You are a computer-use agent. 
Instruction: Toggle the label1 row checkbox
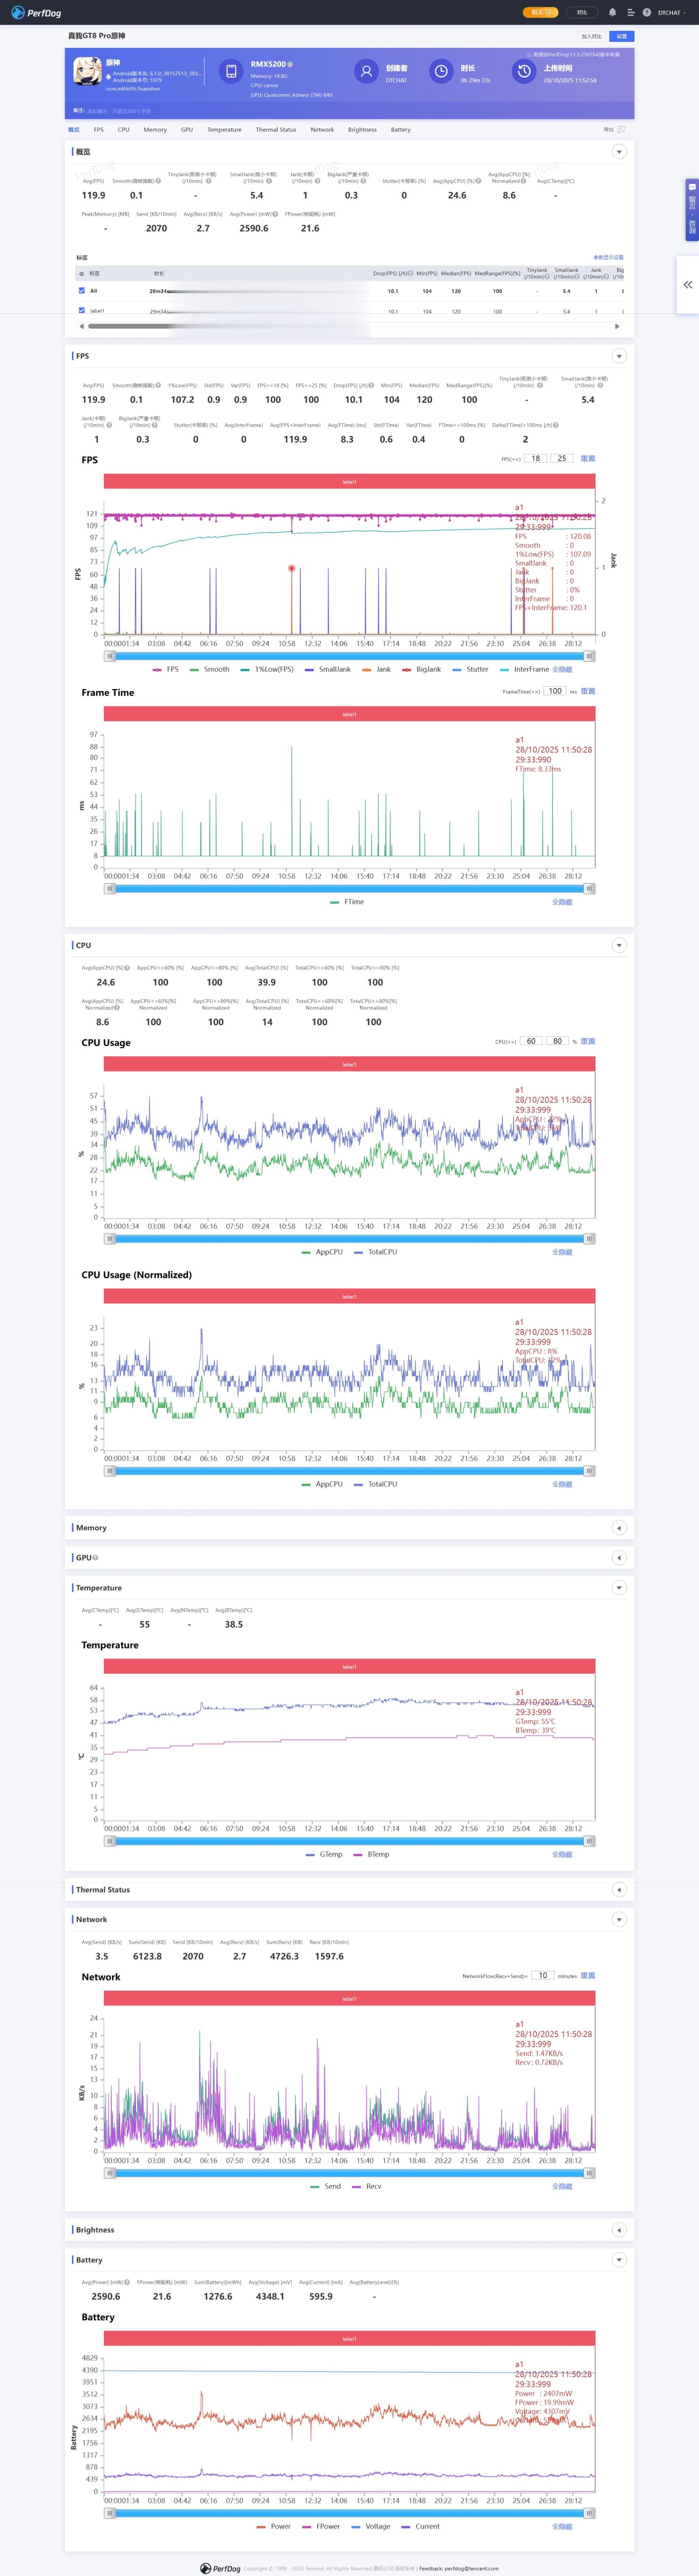82,311
